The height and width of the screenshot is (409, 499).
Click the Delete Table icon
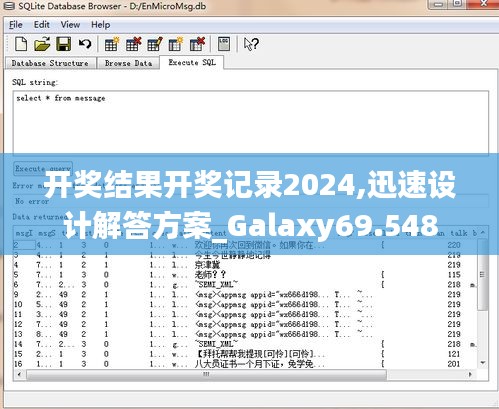pos(133,44)
